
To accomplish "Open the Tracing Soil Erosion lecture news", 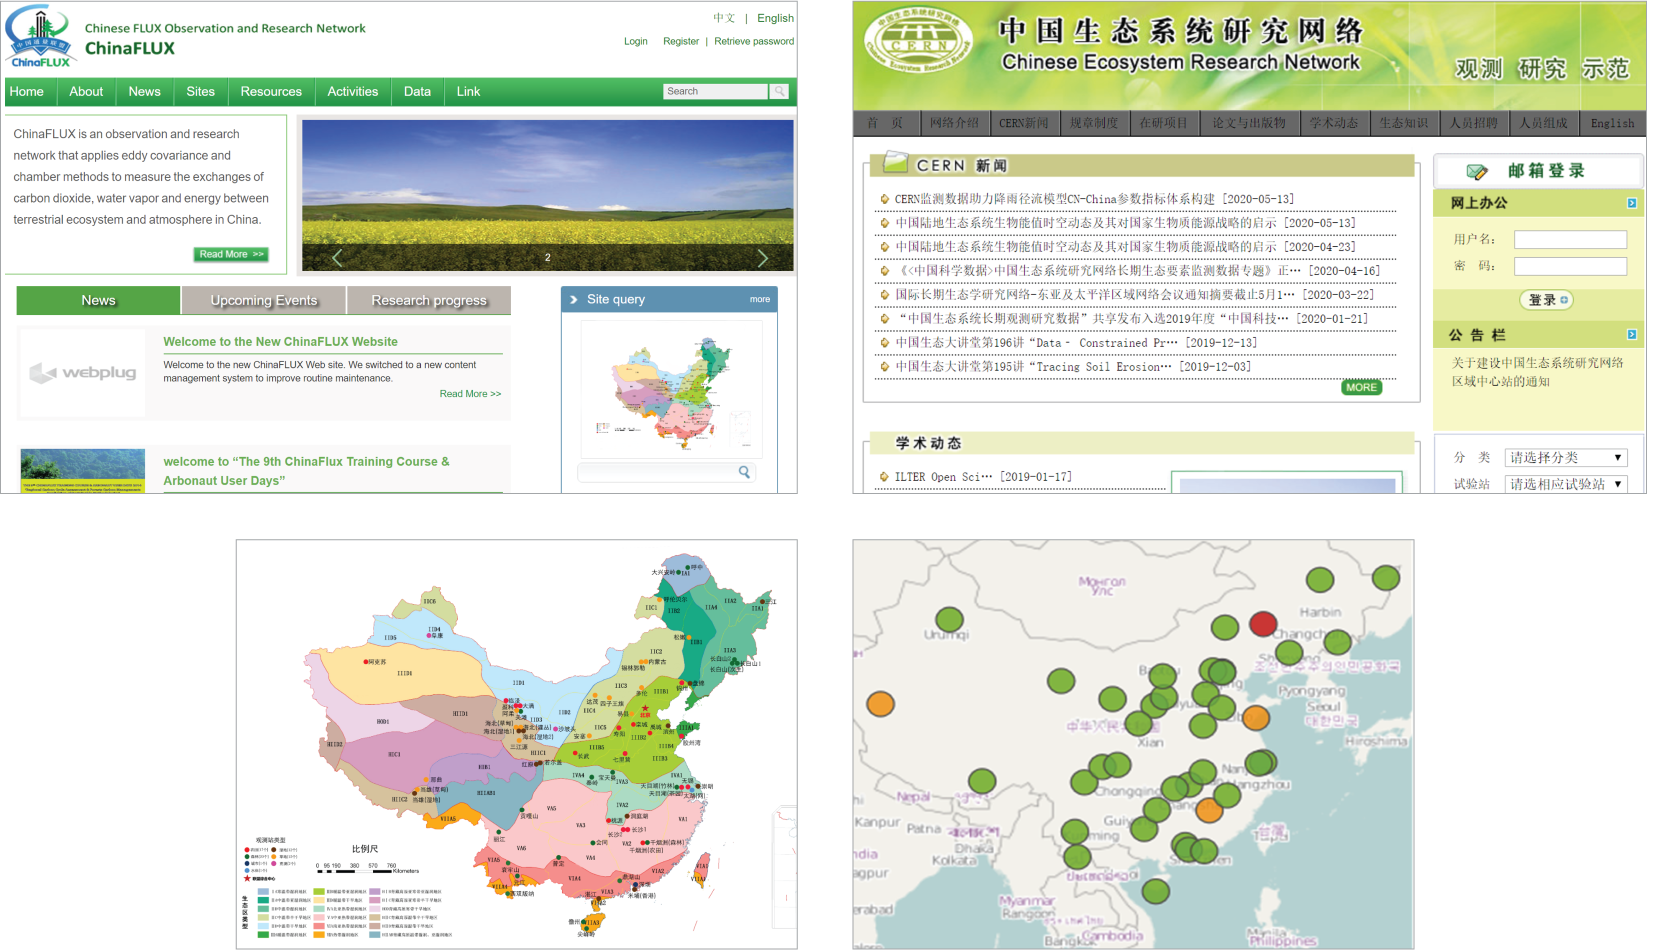I will [1073, 367].
